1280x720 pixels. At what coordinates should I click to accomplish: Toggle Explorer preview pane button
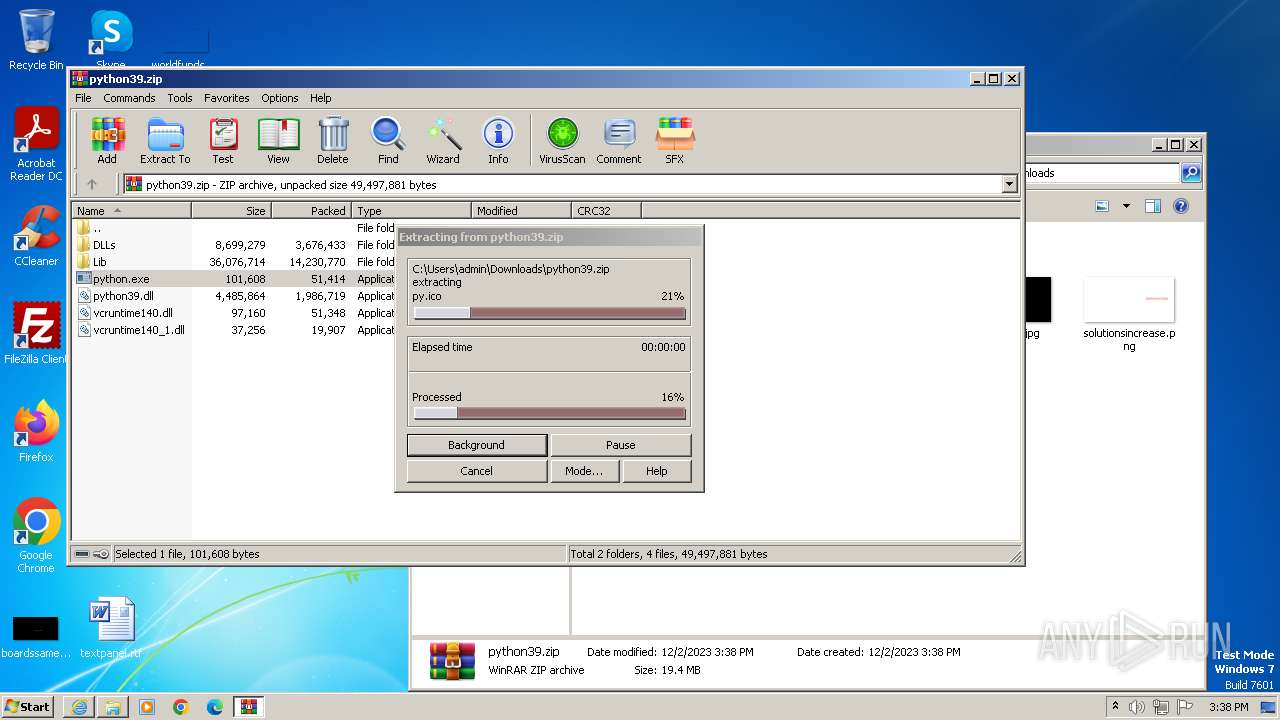(1153, 207)
